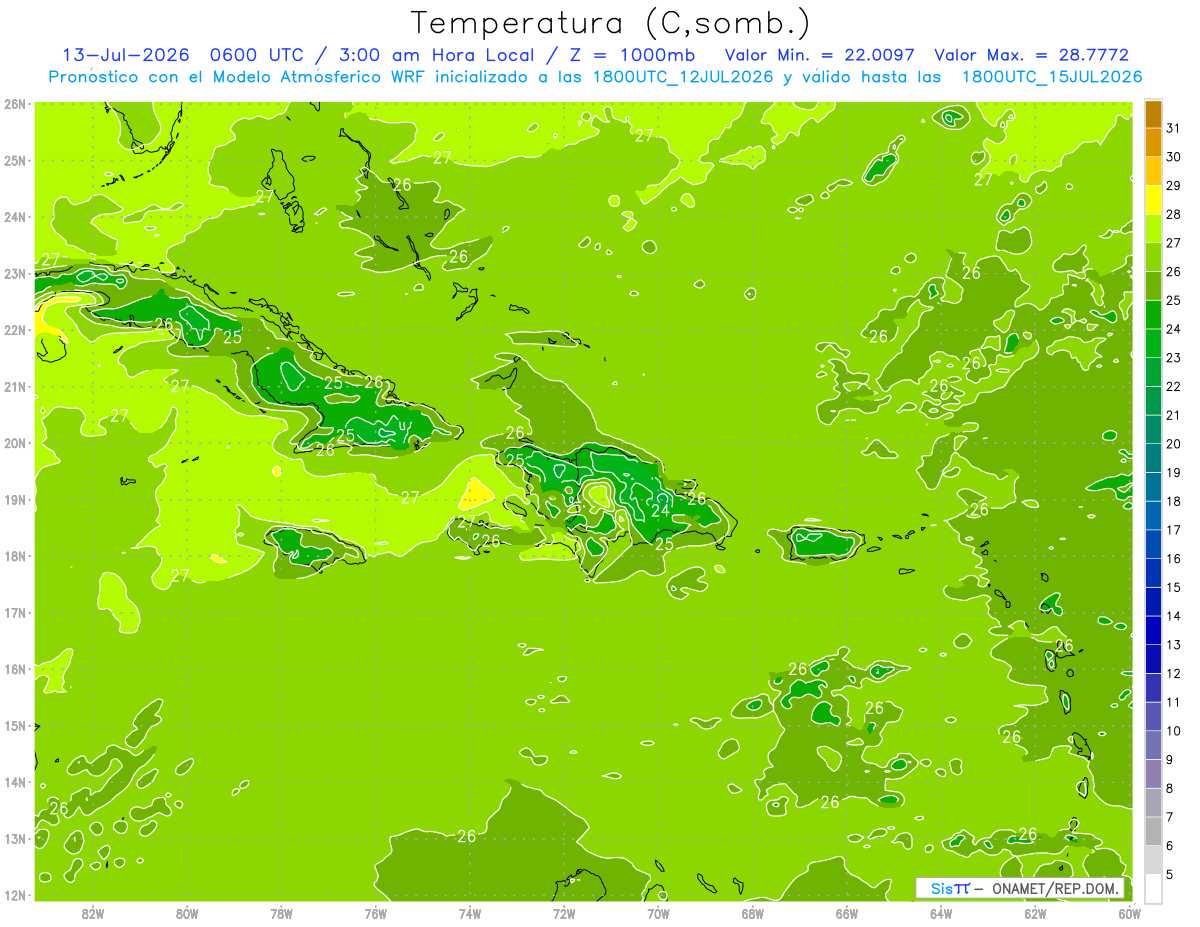Click 'Valor Max. = 28.7772' text
Viewport: 1200px width, 927px height.
coord(1031,55)
